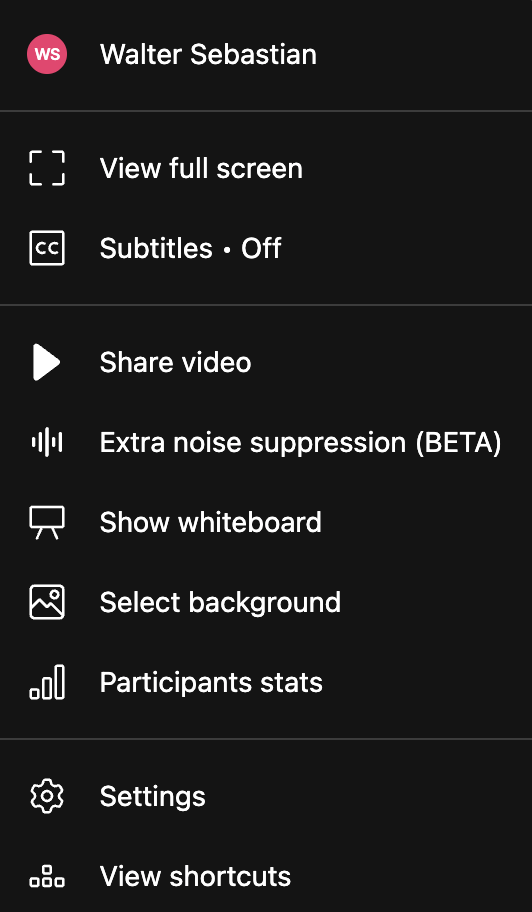Click the Settings gear icon
This screenshot has width=532, height=912.
(47, 796)
